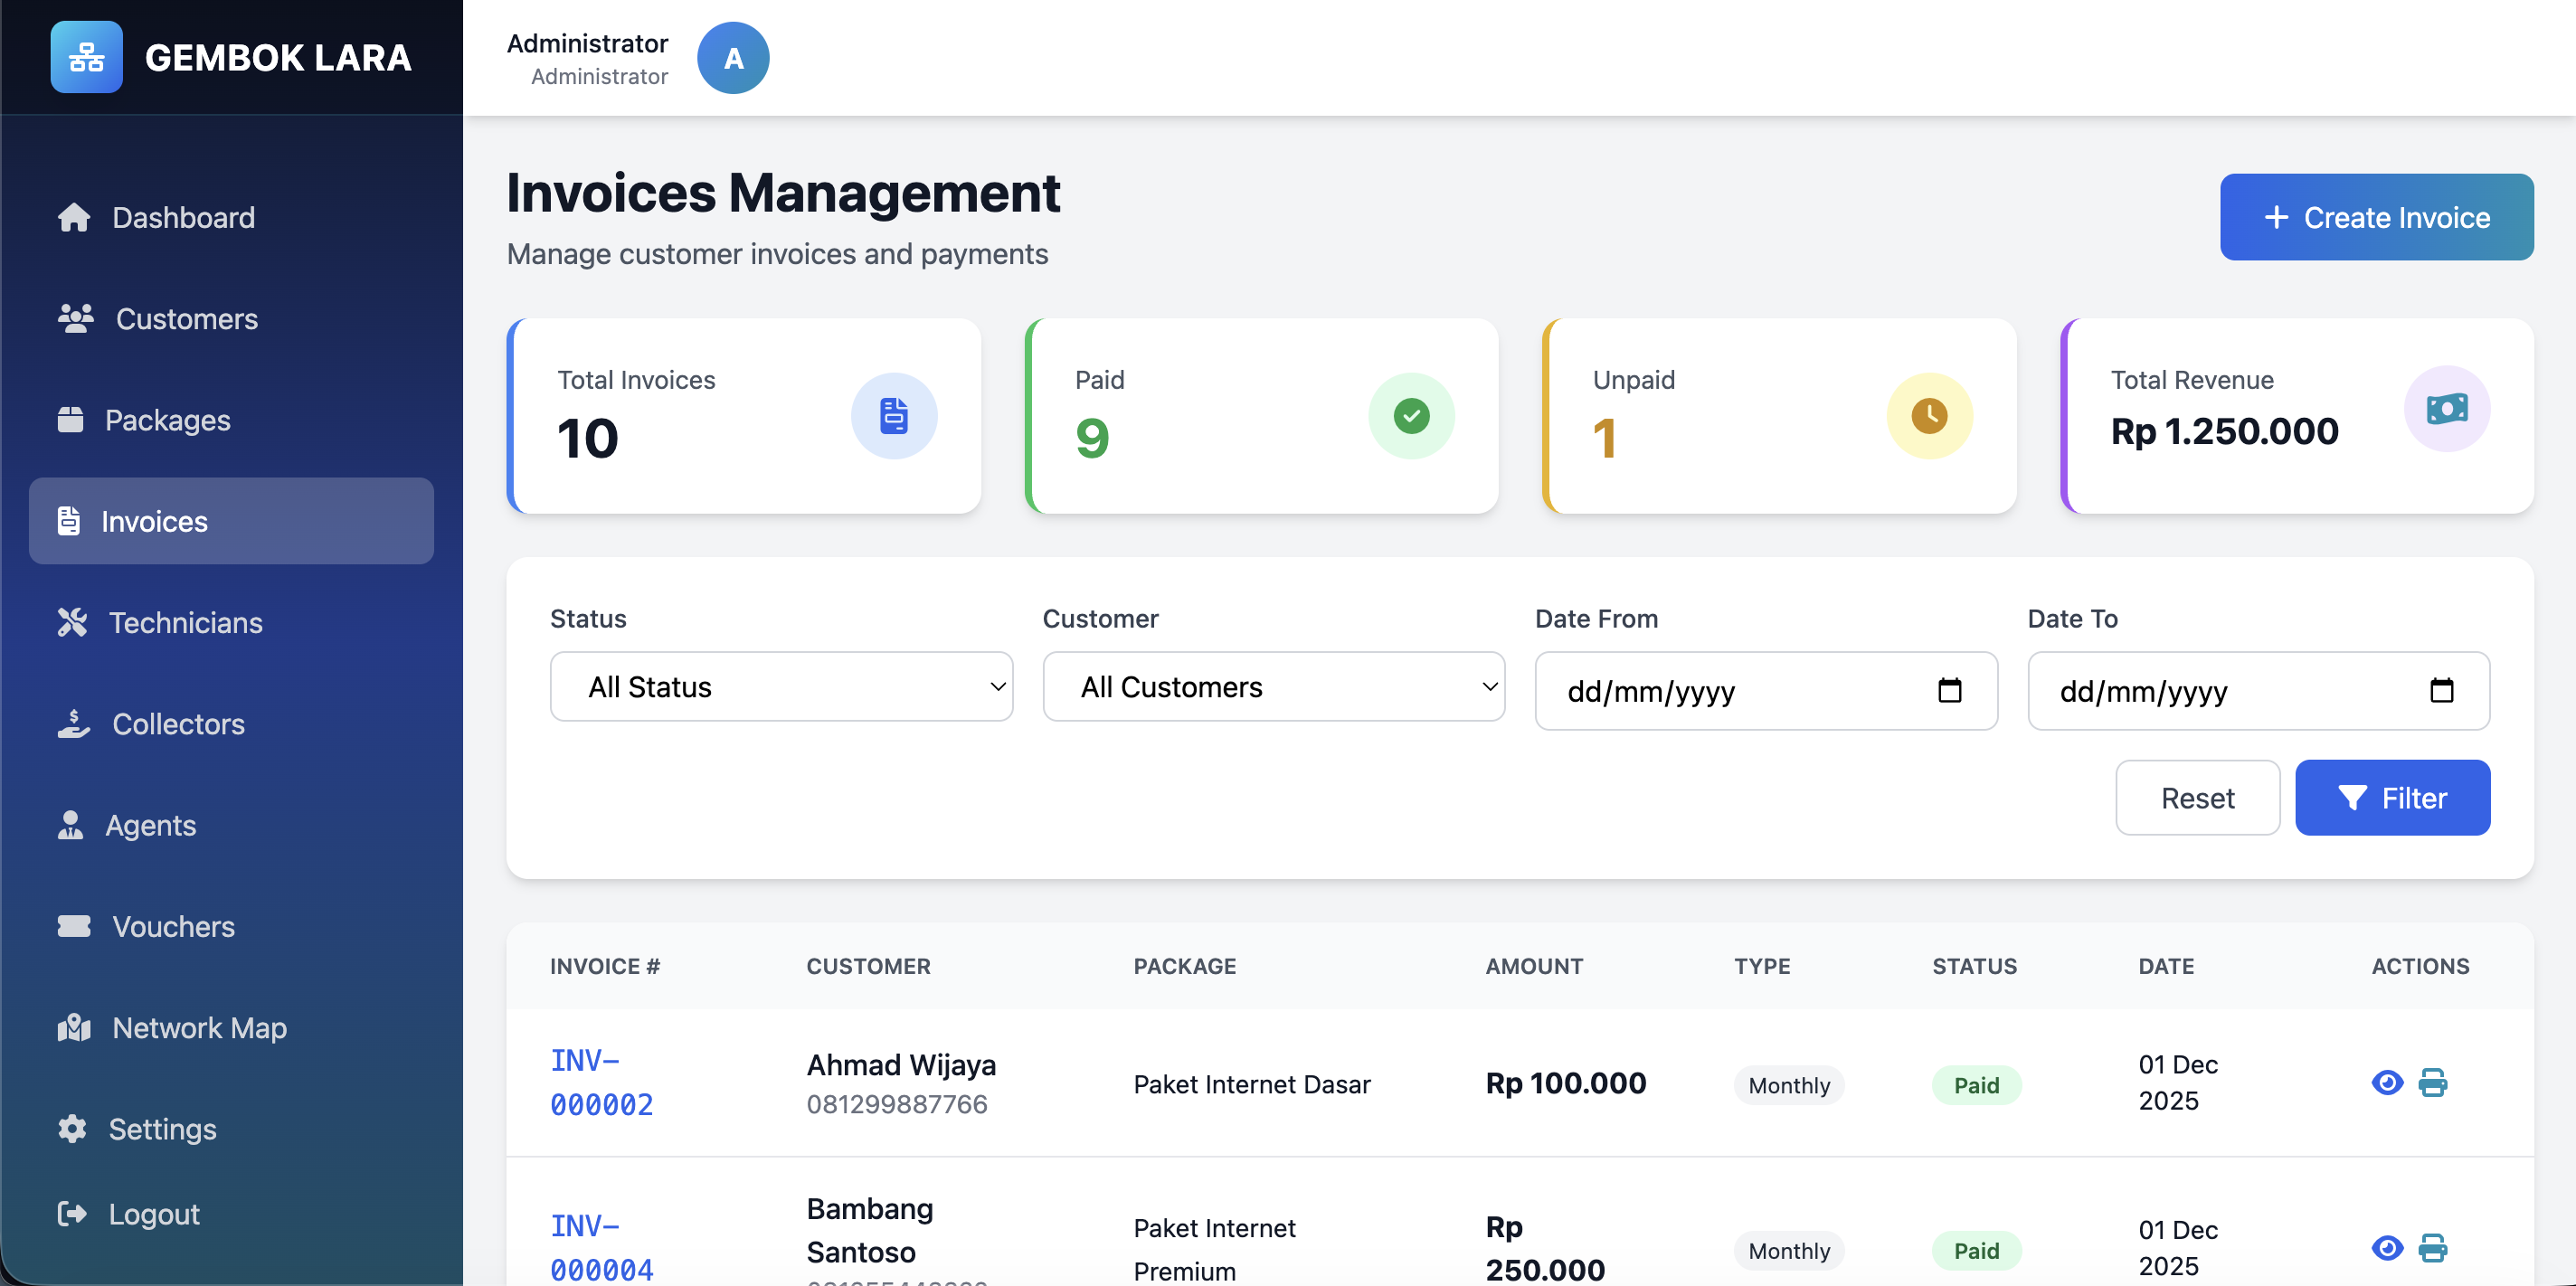This screenshot has width=2576, height=1286.
Task: Open Network Map menu item
Action: 198,1027
